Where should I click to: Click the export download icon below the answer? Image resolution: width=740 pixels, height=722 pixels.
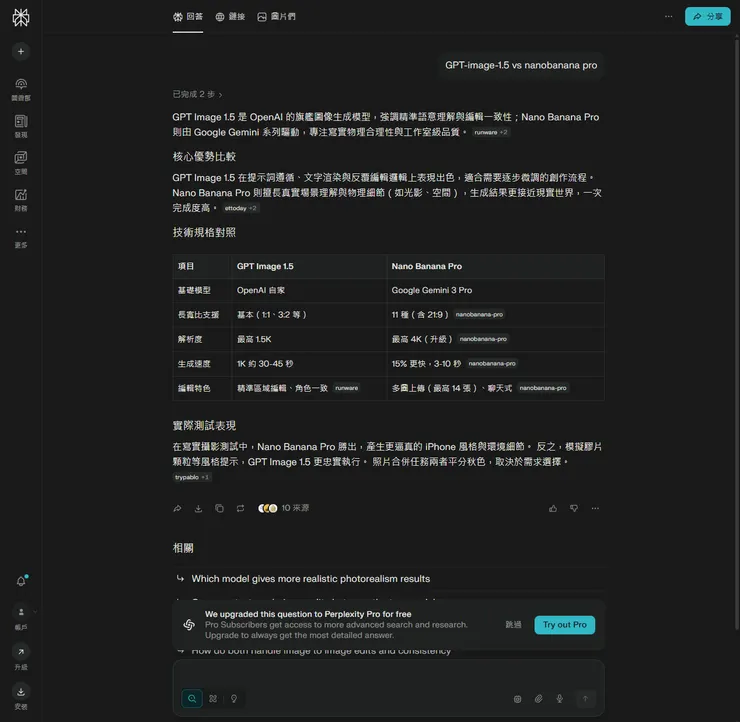pyautogui.click(x=198, y=508)
